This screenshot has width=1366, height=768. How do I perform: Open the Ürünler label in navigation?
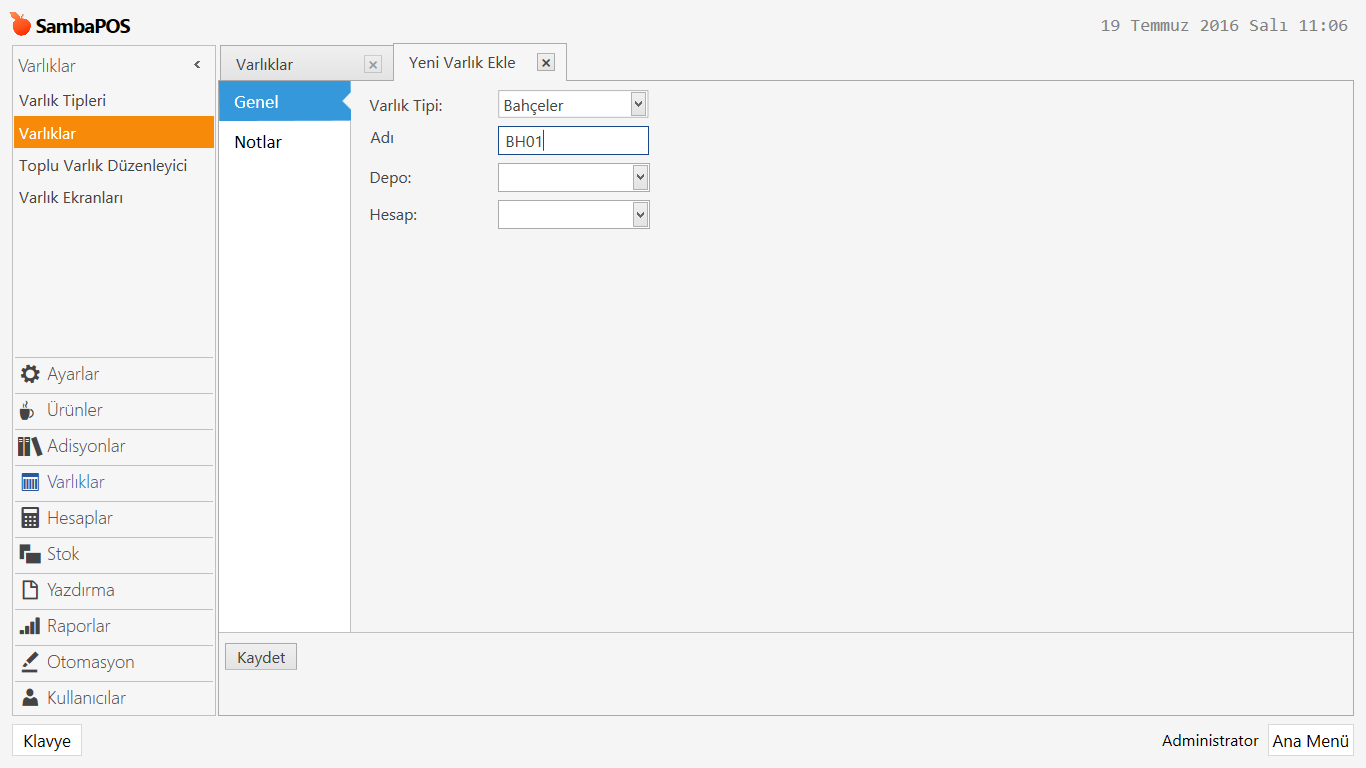[75, 410]
